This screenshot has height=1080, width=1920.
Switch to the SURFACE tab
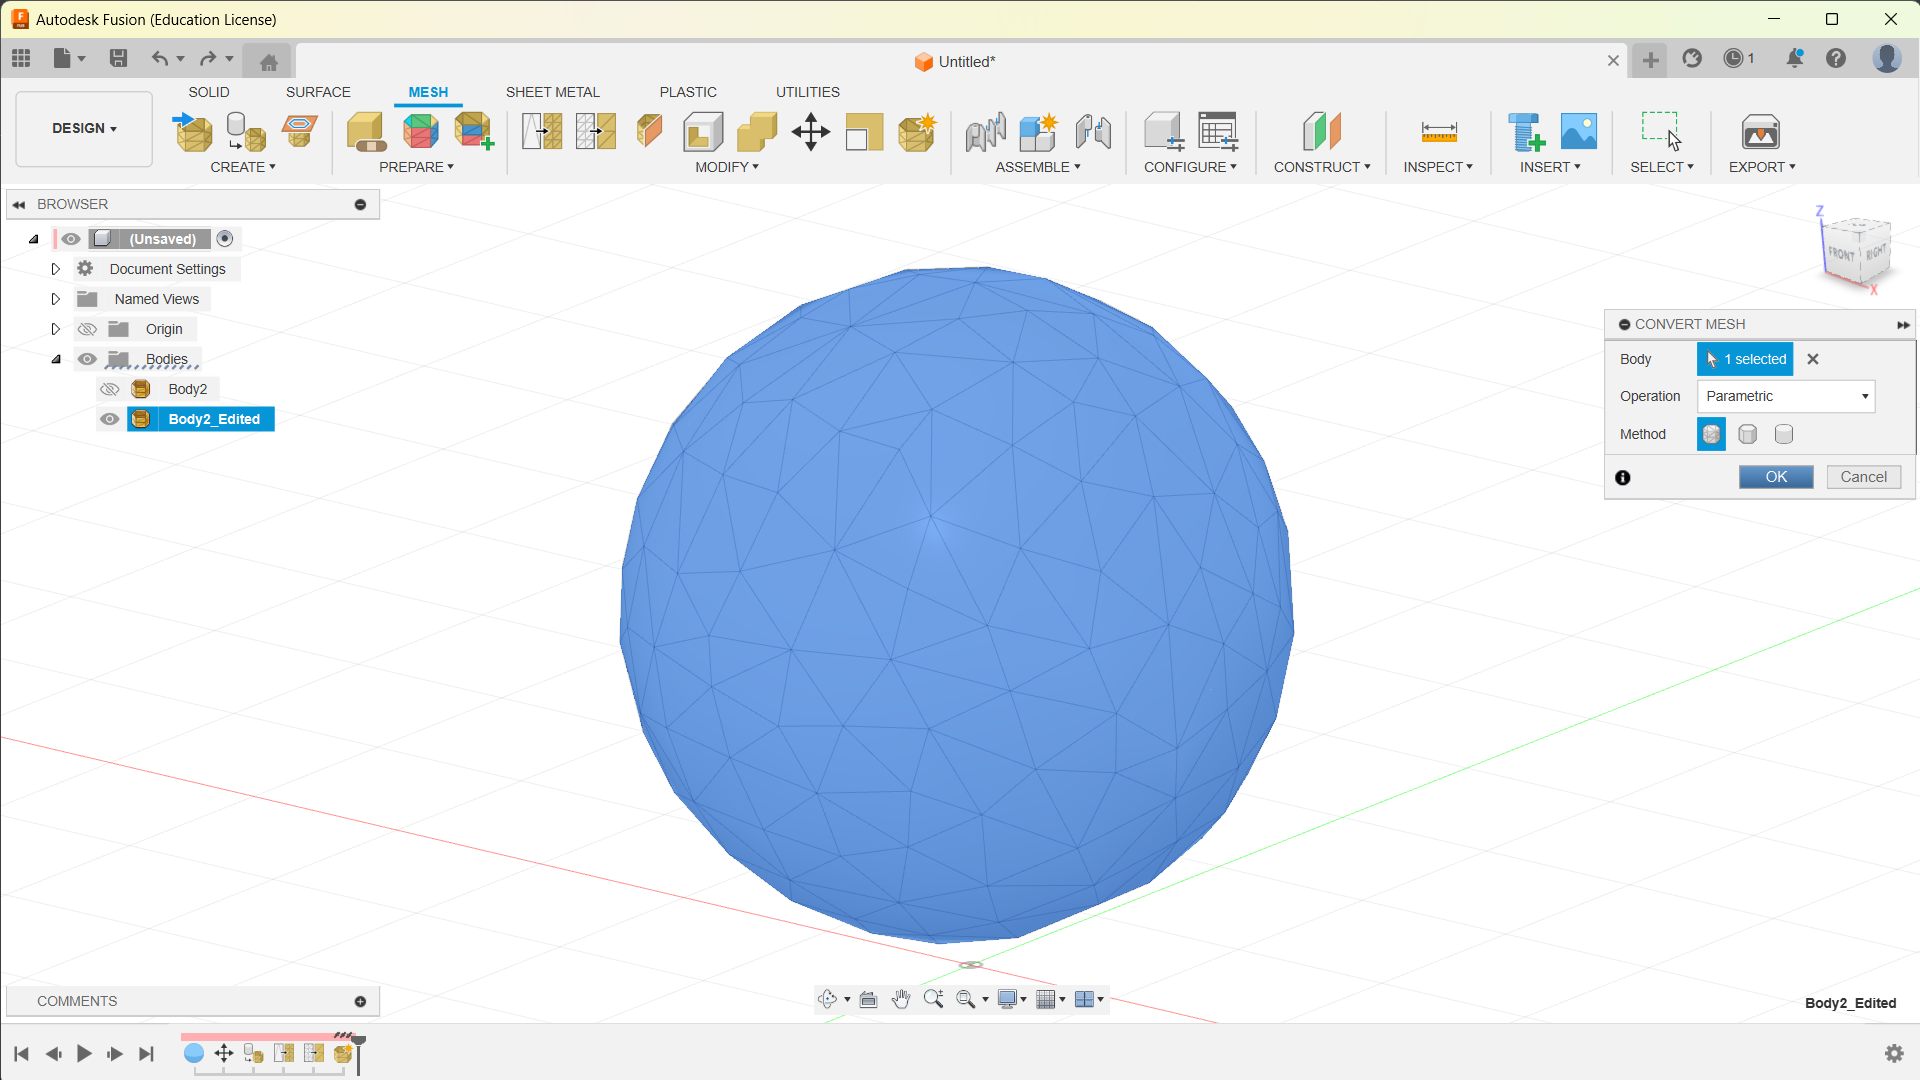tap(318, 92)
